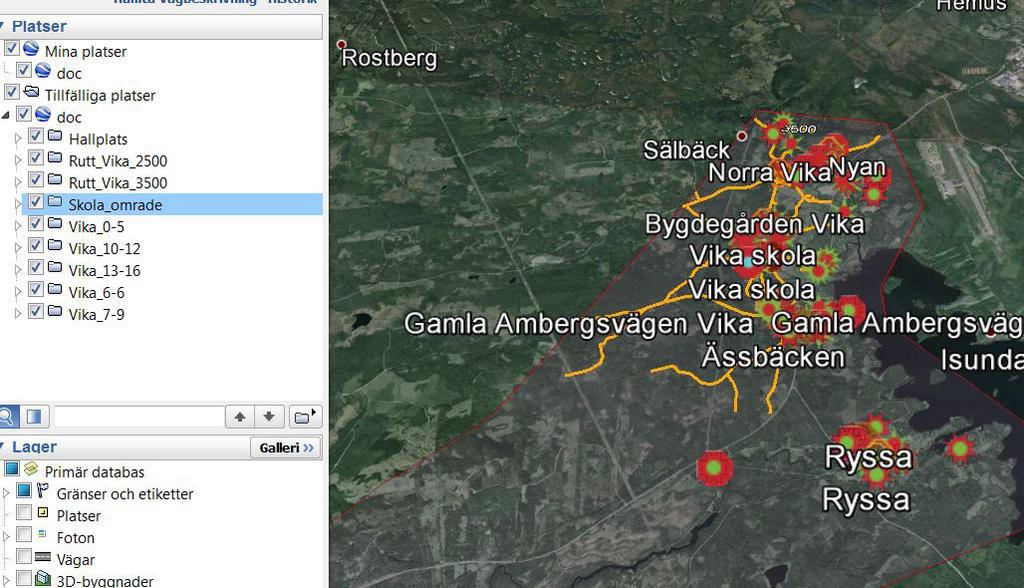Click the Bygdegården Vika map label
The width and height of the screenshot is (1024, 588).
754,224
